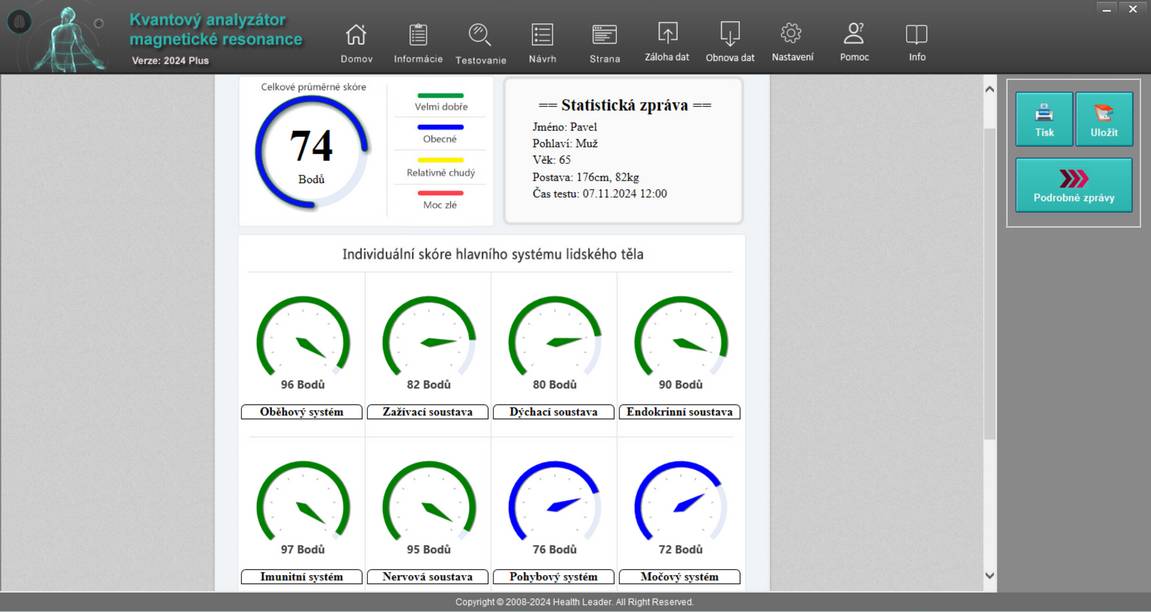The height and width of the screenshot is (612, 1151).
Task: Open the Návrh list icon
Action: (542, 34)
